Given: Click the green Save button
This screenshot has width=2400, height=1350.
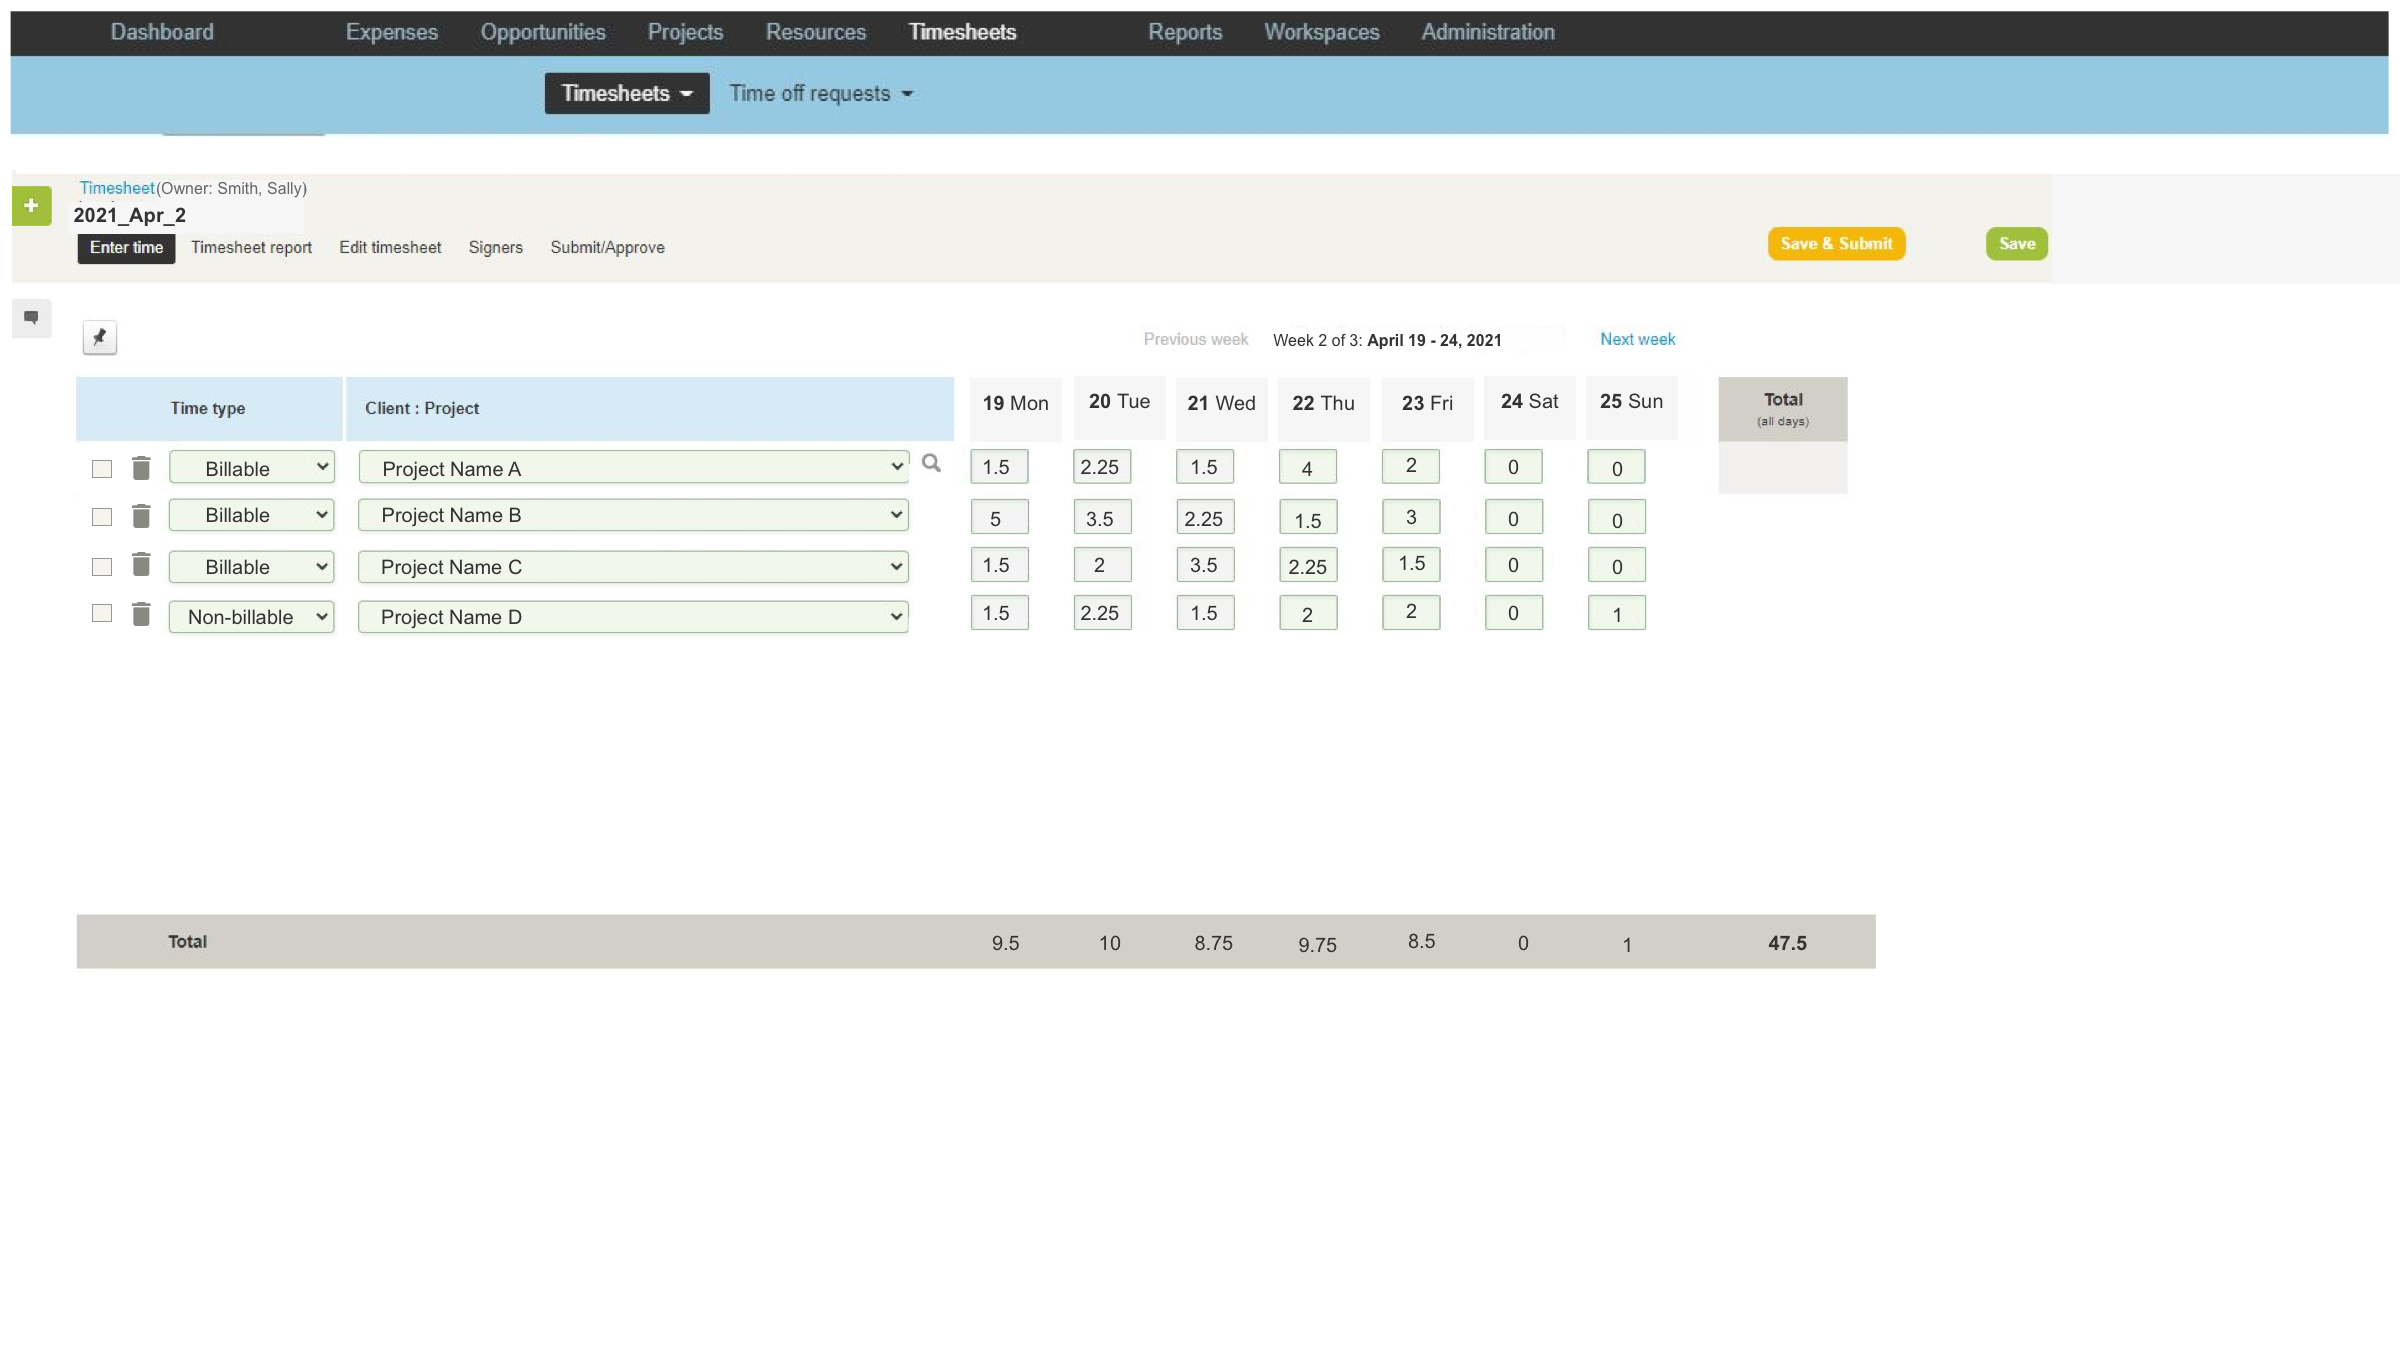Looking at the screenshot, I should click(2016, 244).
